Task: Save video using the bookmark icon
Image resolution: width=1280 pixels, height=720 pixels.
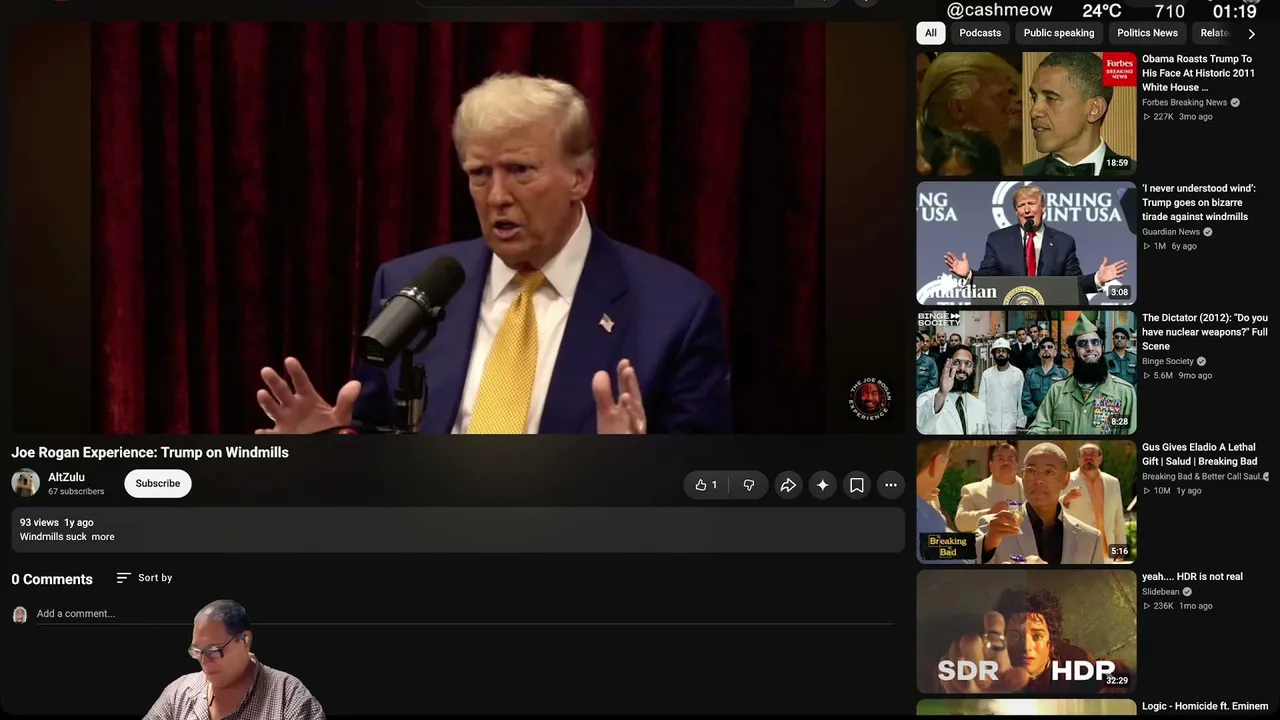Action: (857, 485)
